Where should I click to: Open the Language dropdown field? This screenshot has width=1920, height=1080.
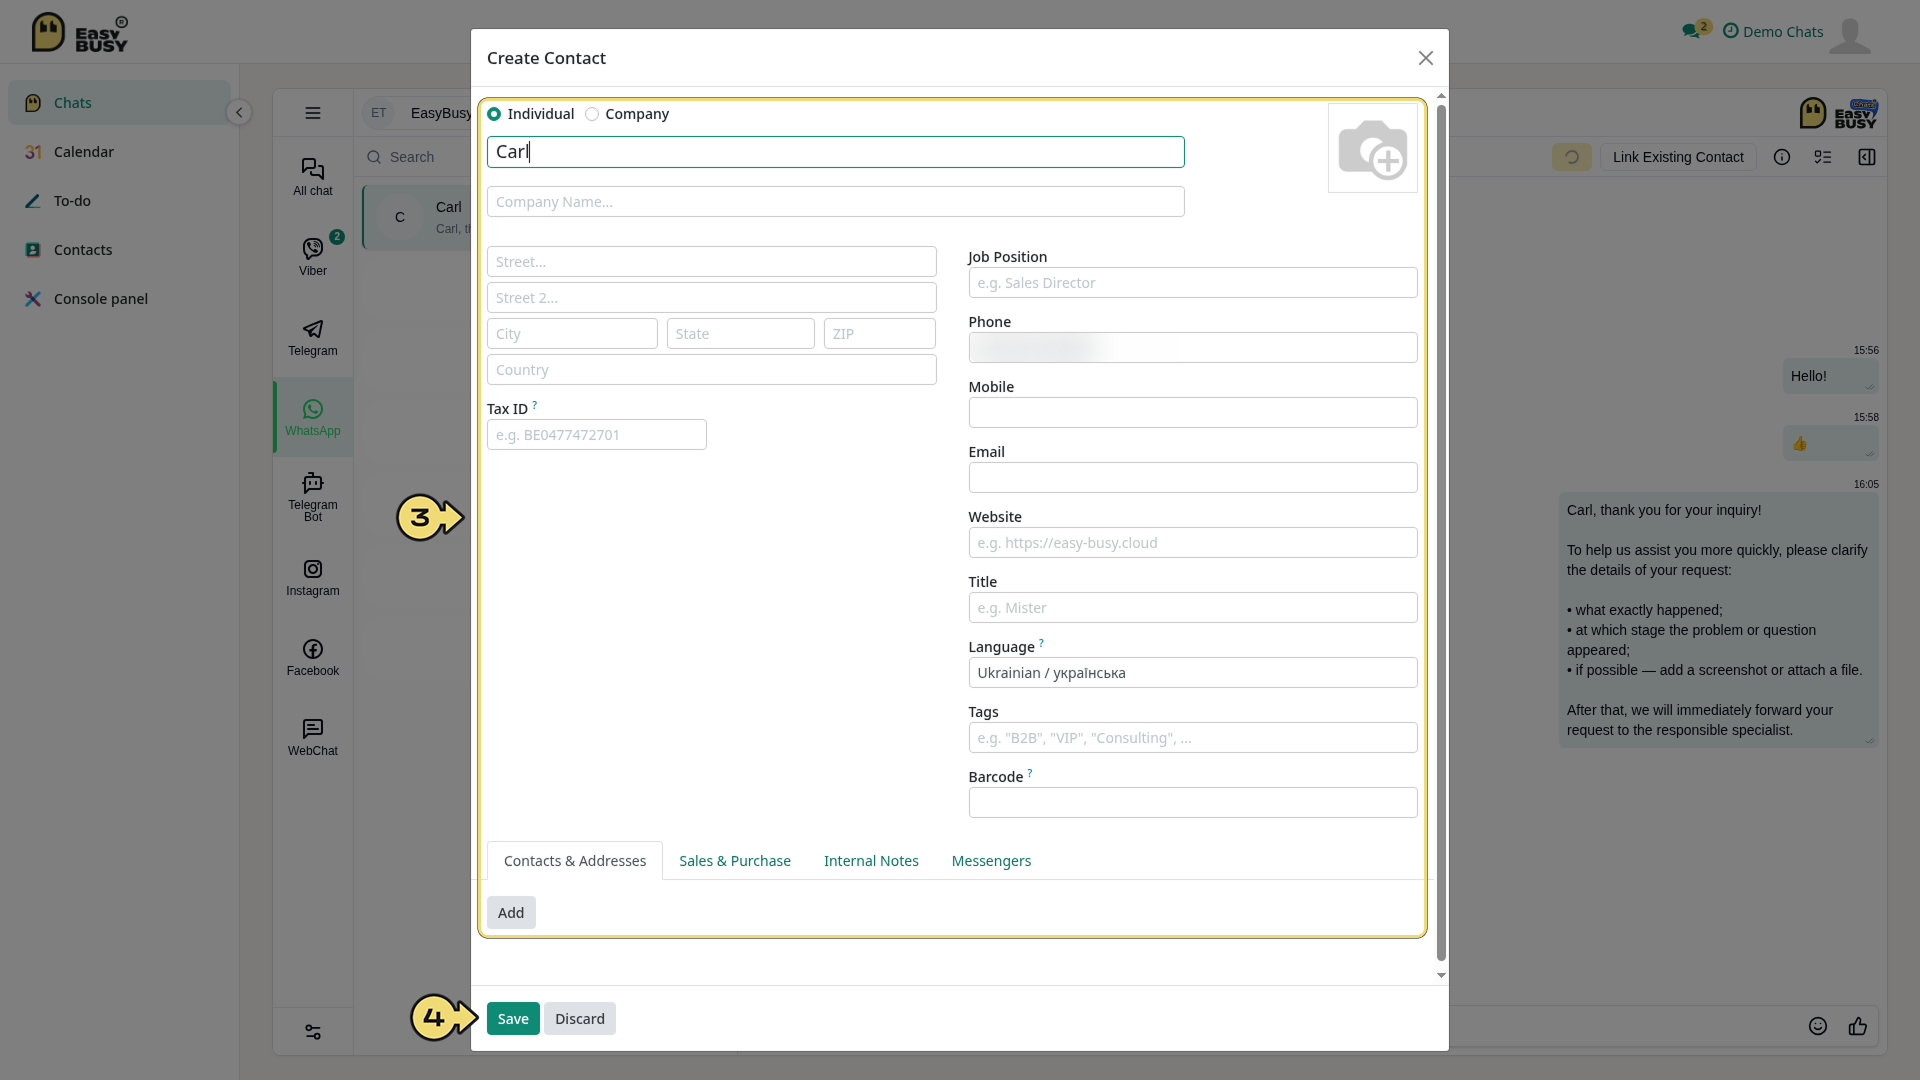(1193, 672)
